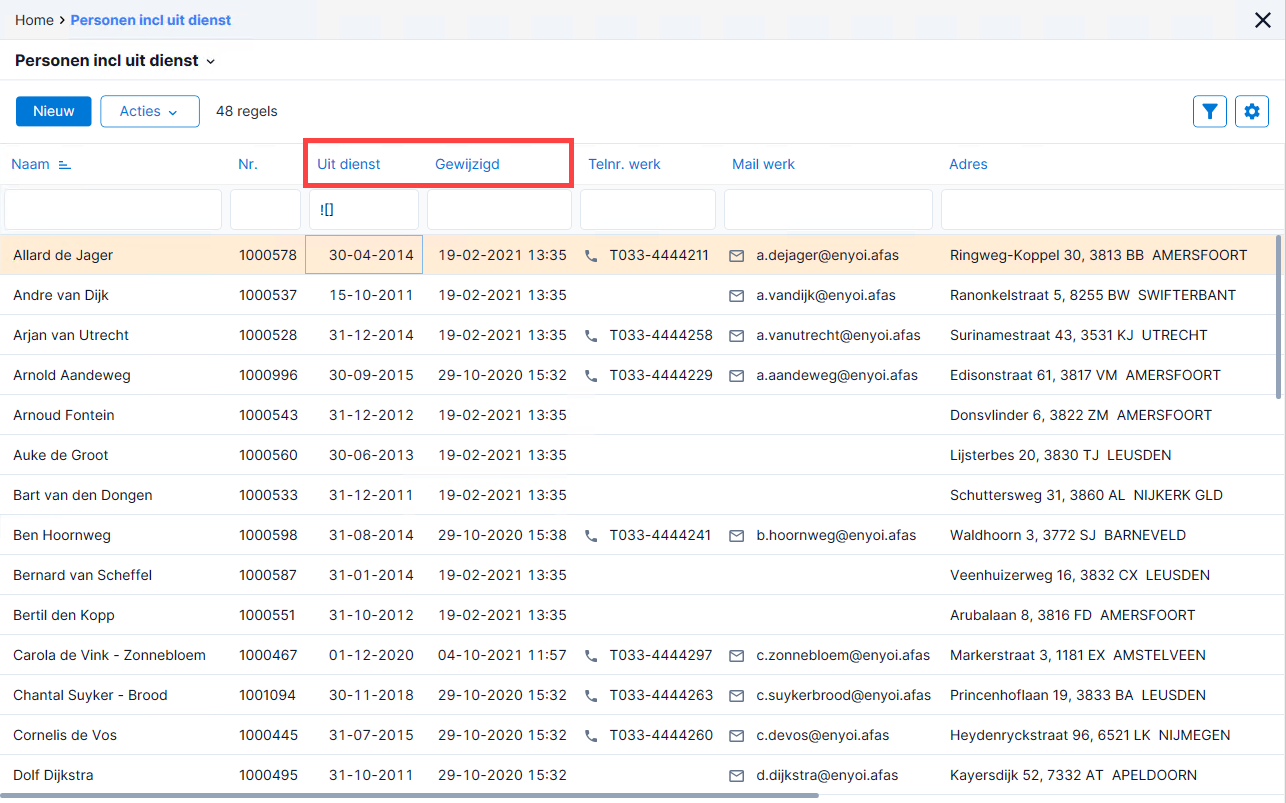Sort by the Gewijzigd column header
This screenshot has height=803, width=1286.
click(467, 164)
